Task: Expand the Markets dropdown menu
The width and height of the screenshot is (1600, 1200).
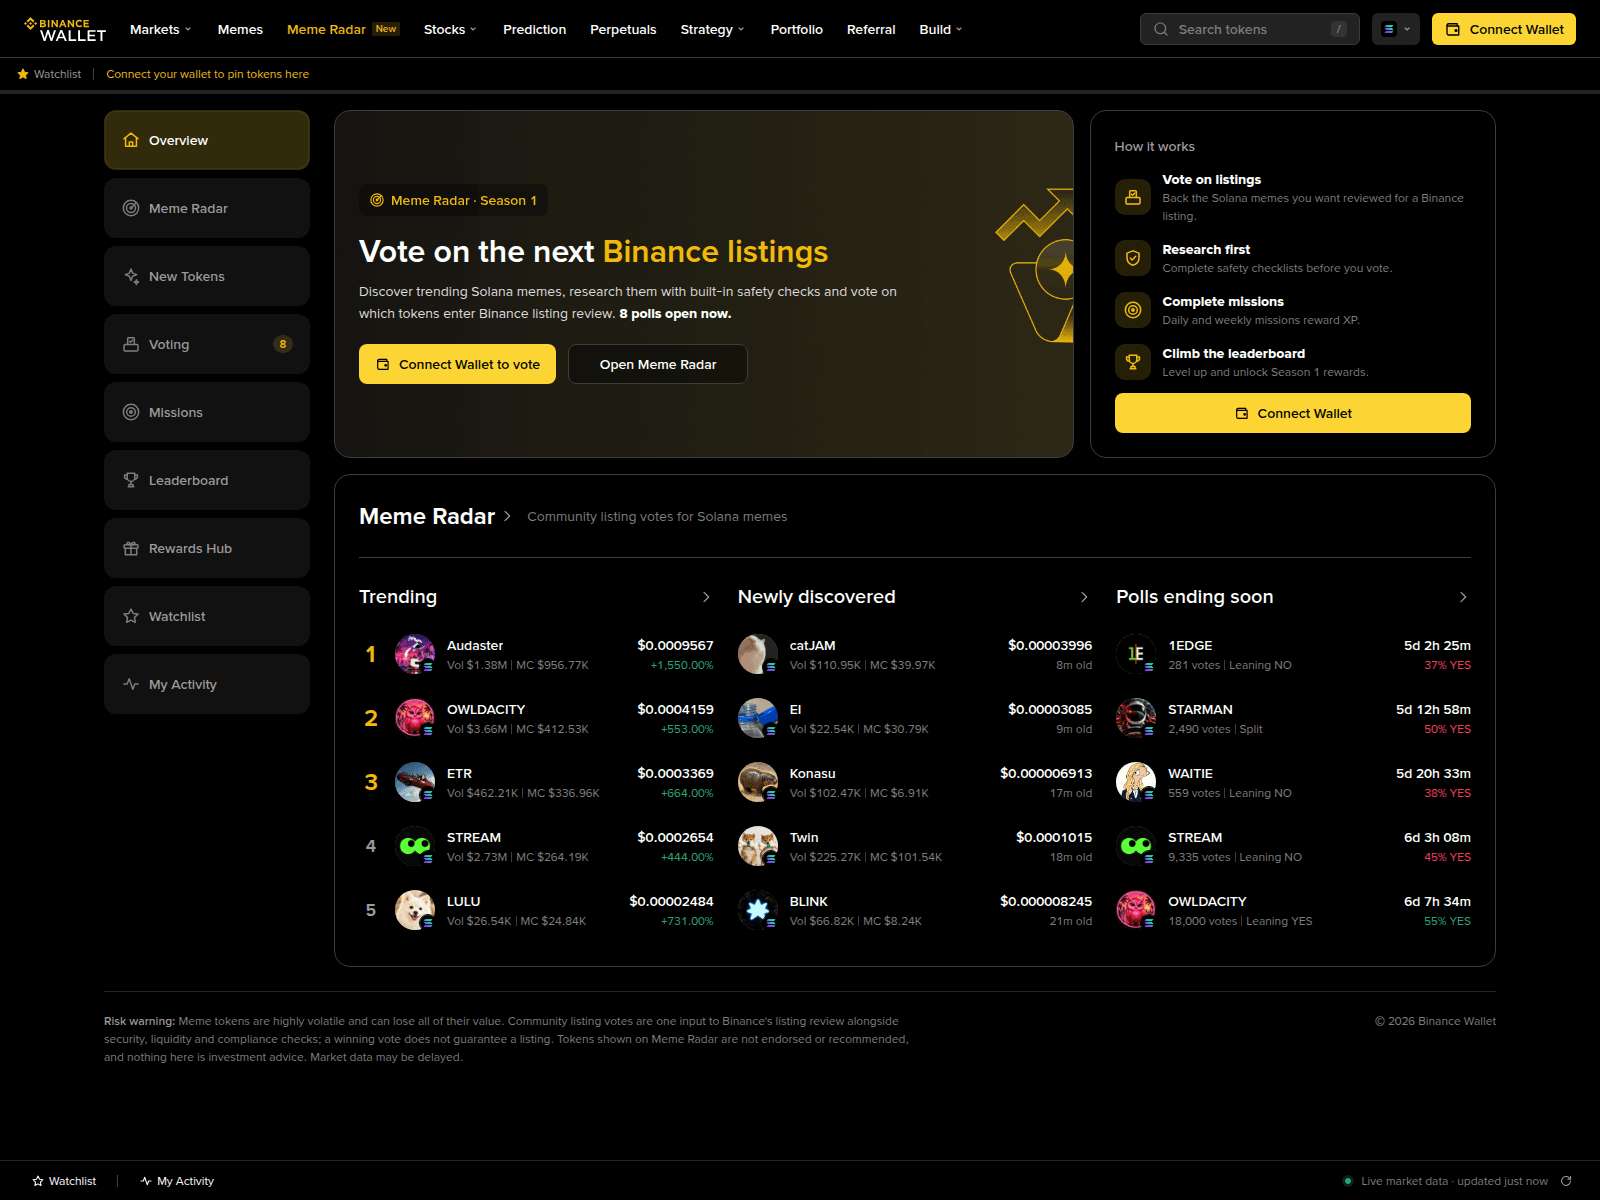Action: click(160, 29)
